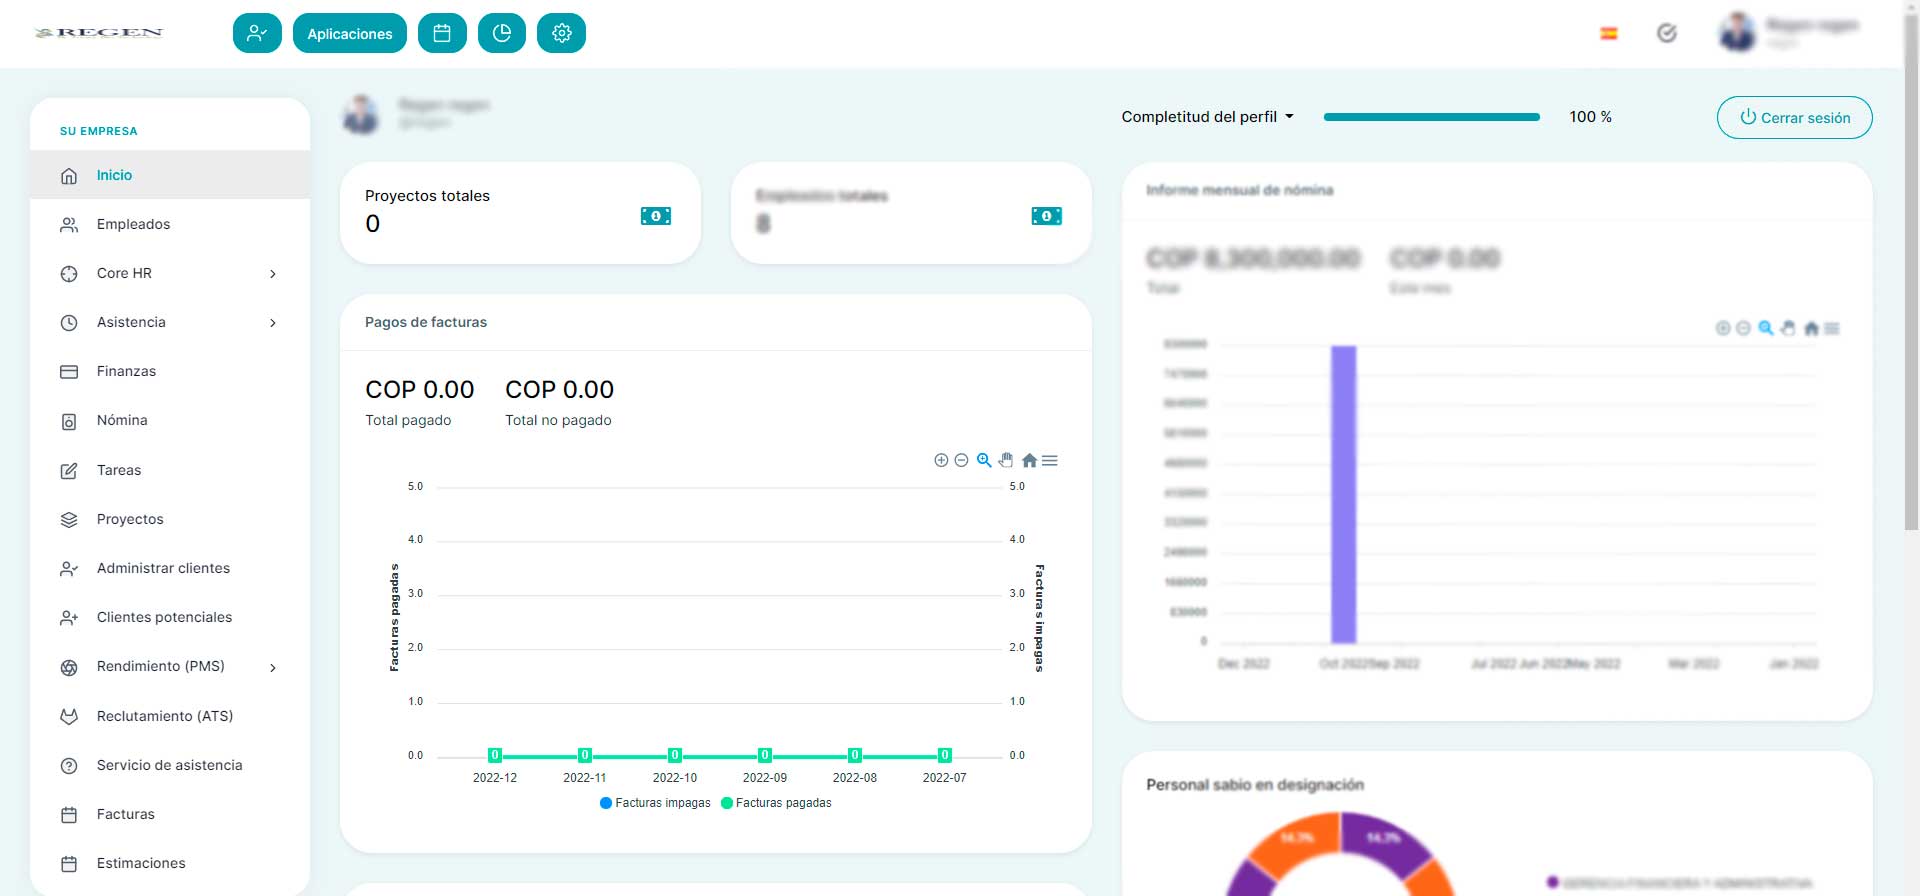Open the calendar icon in top bar
This screenshot has width=1920, height=896.
click(x=442, y=33)
